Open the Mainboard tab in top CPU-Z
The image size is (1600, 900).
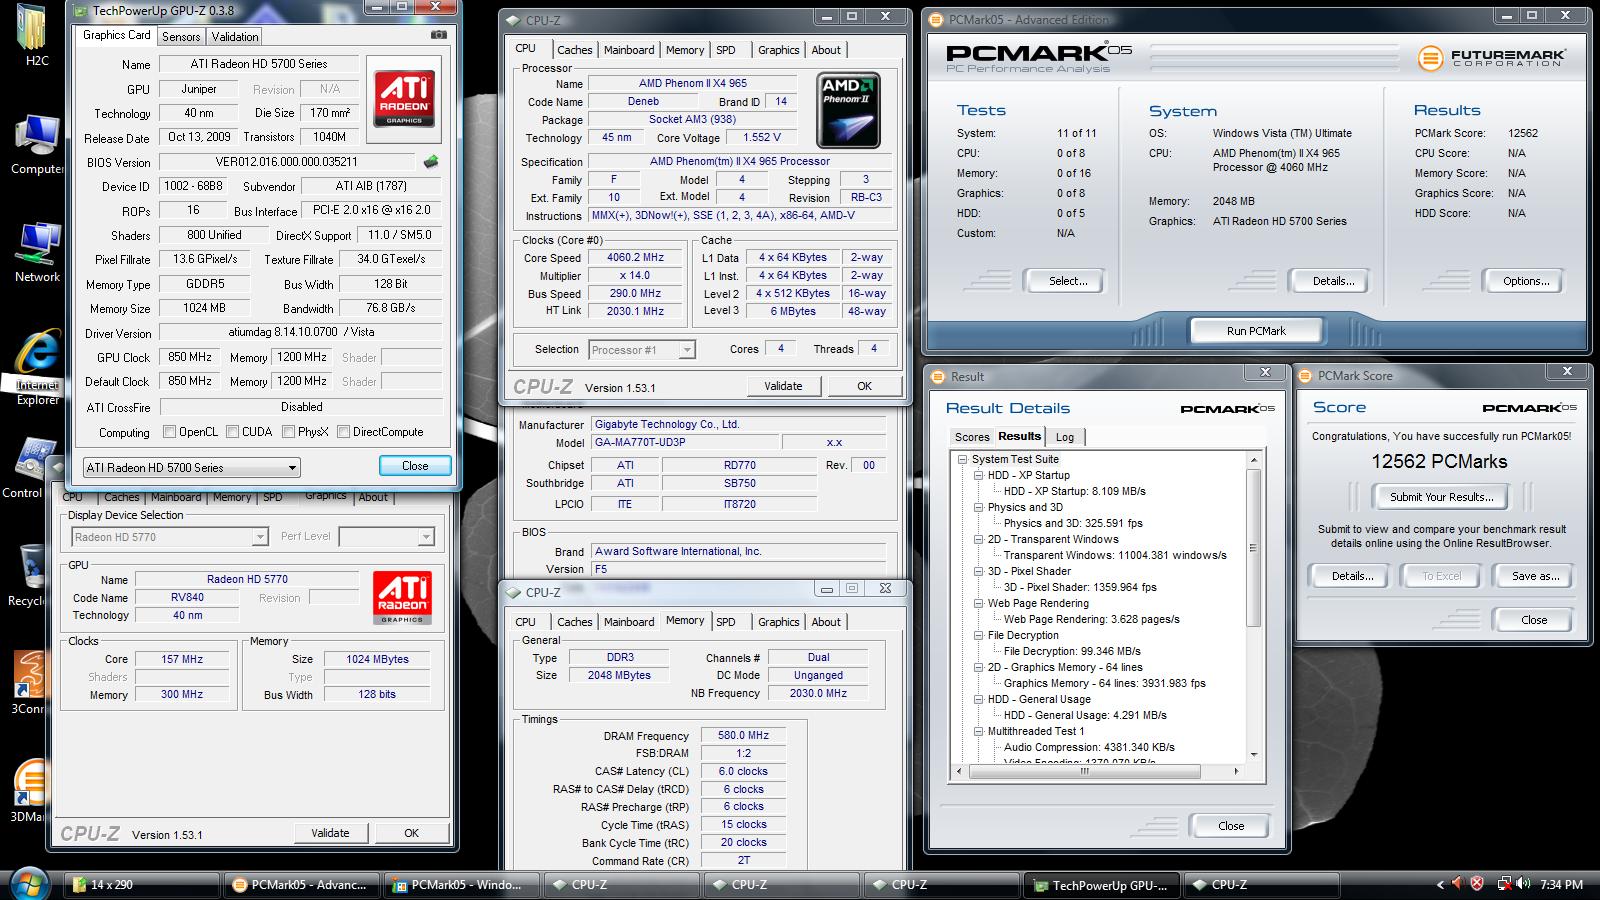[629, 50]
